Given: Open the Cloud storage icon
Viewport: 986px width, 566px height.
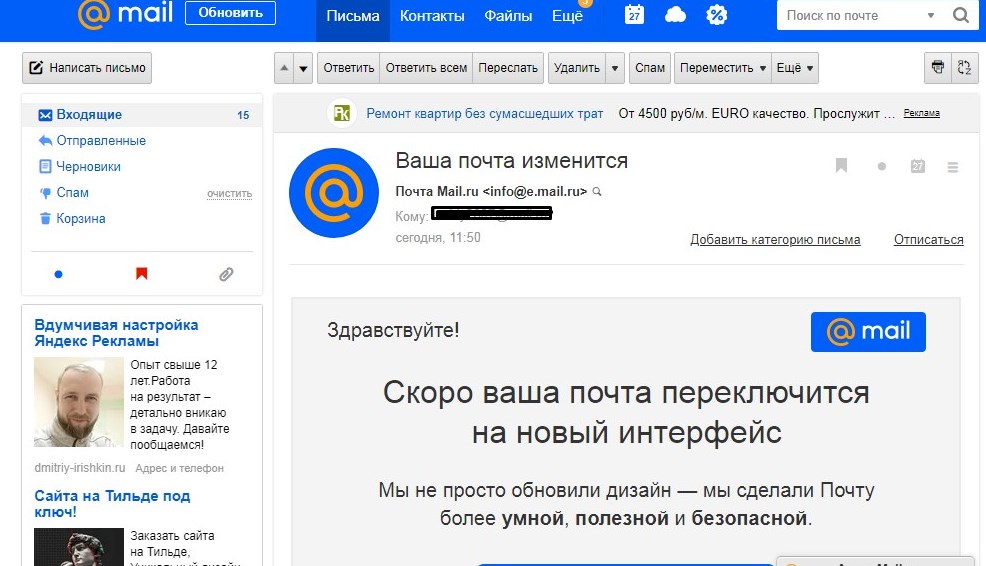Looking at the screenshot, I should [x=676, y=15].
